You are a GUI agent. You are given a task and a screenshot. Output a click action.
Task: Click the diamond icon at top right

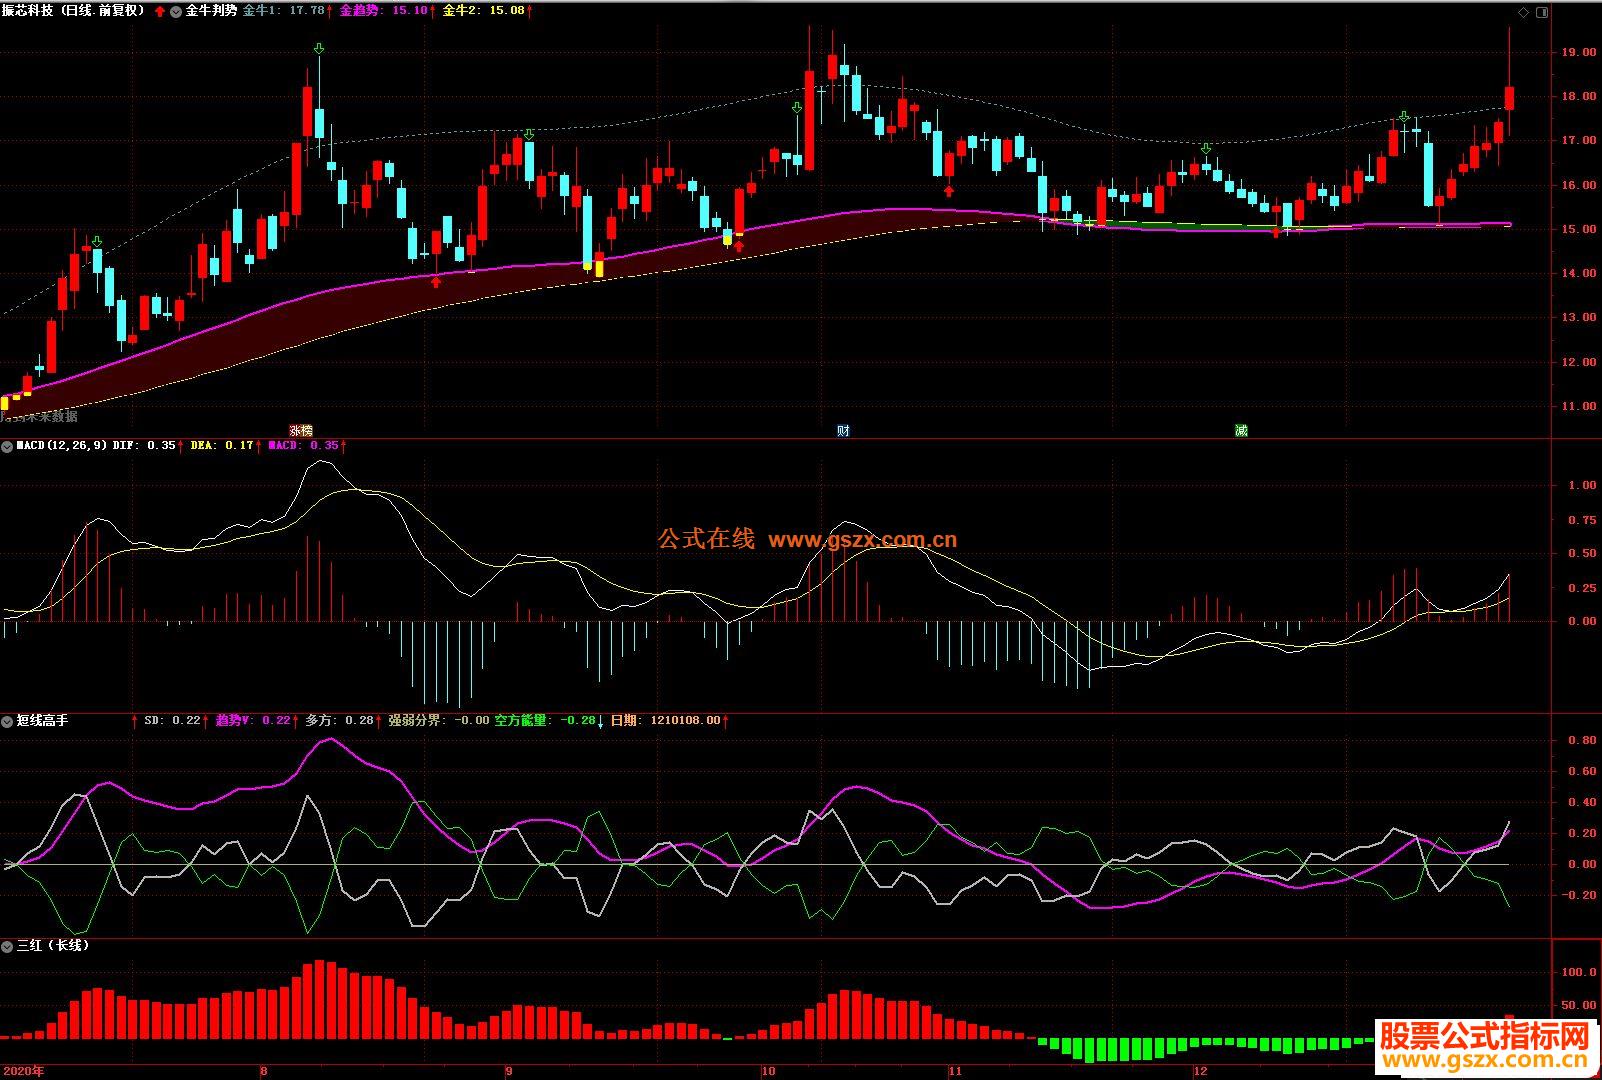pyautogui.click(x=1524, y=12)
